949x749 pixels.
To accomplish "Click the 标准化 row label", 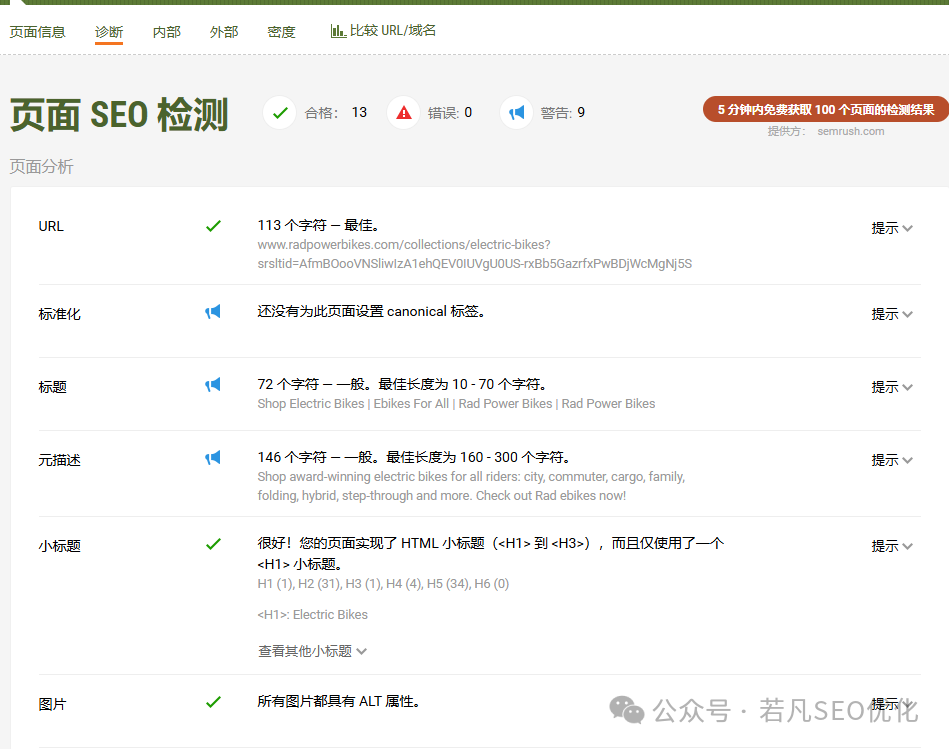I will [59, 314].
